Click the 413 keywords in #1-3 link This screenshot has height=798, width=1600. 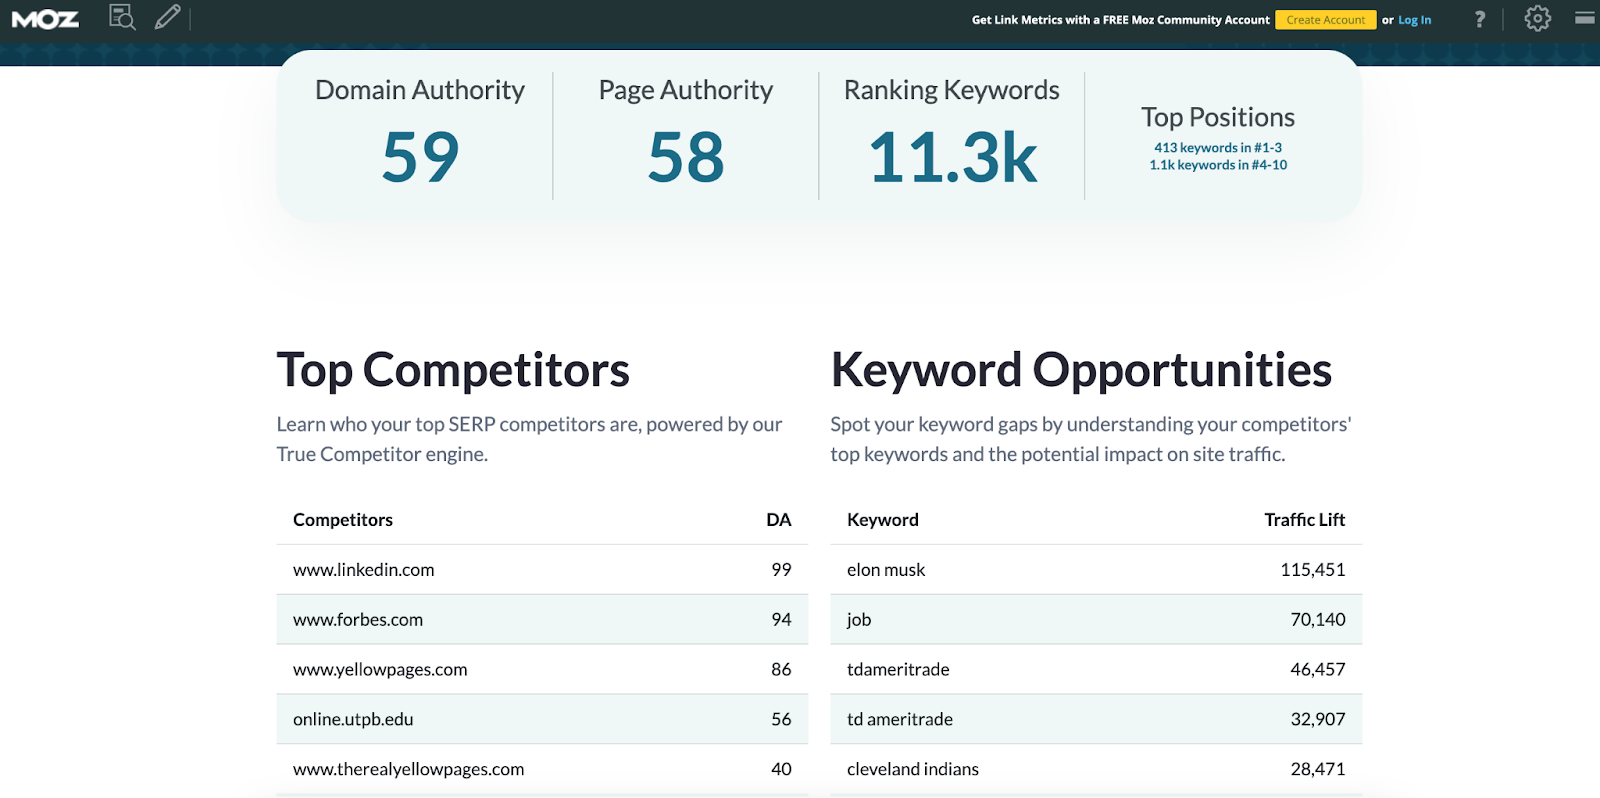click(1218, 147)
